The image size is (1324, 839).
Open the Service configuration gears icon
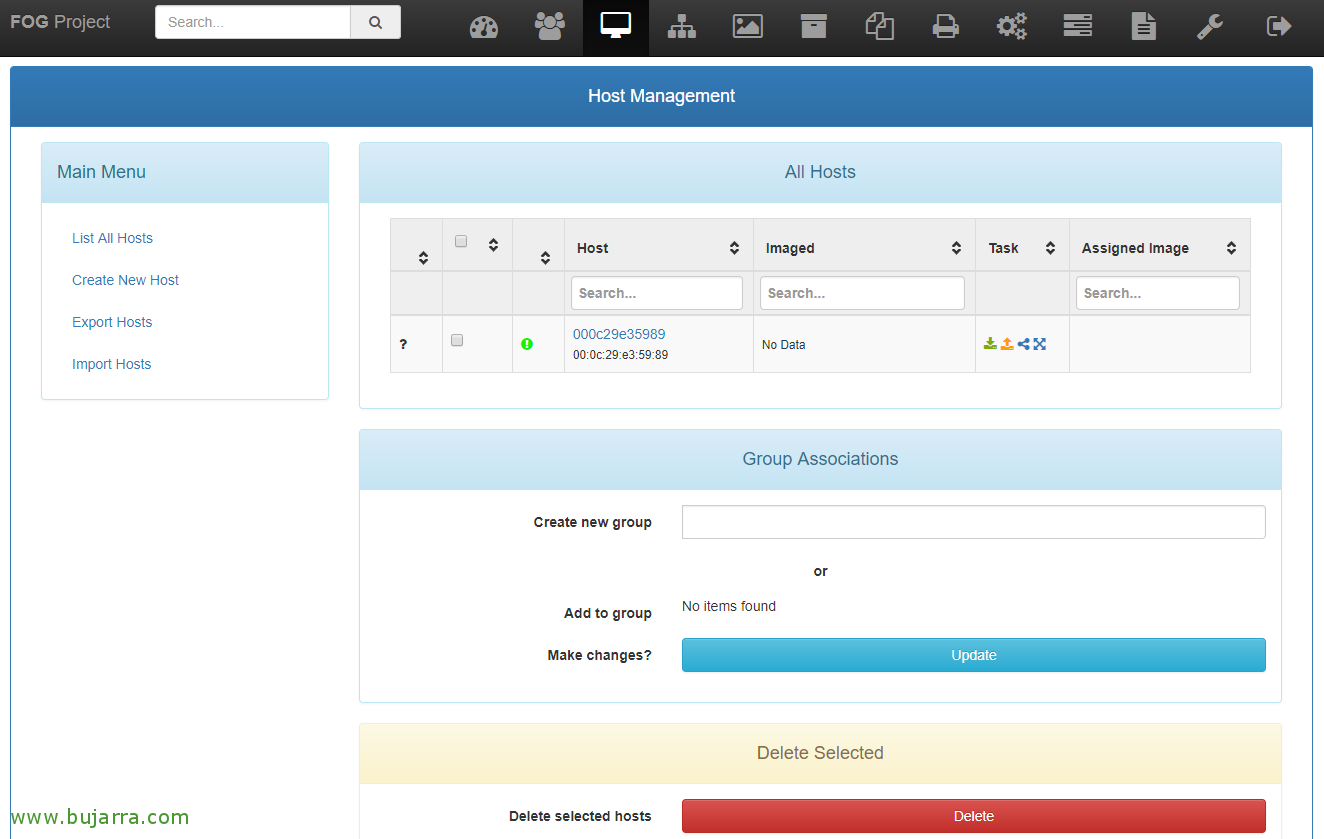[x=1012, y=27]
